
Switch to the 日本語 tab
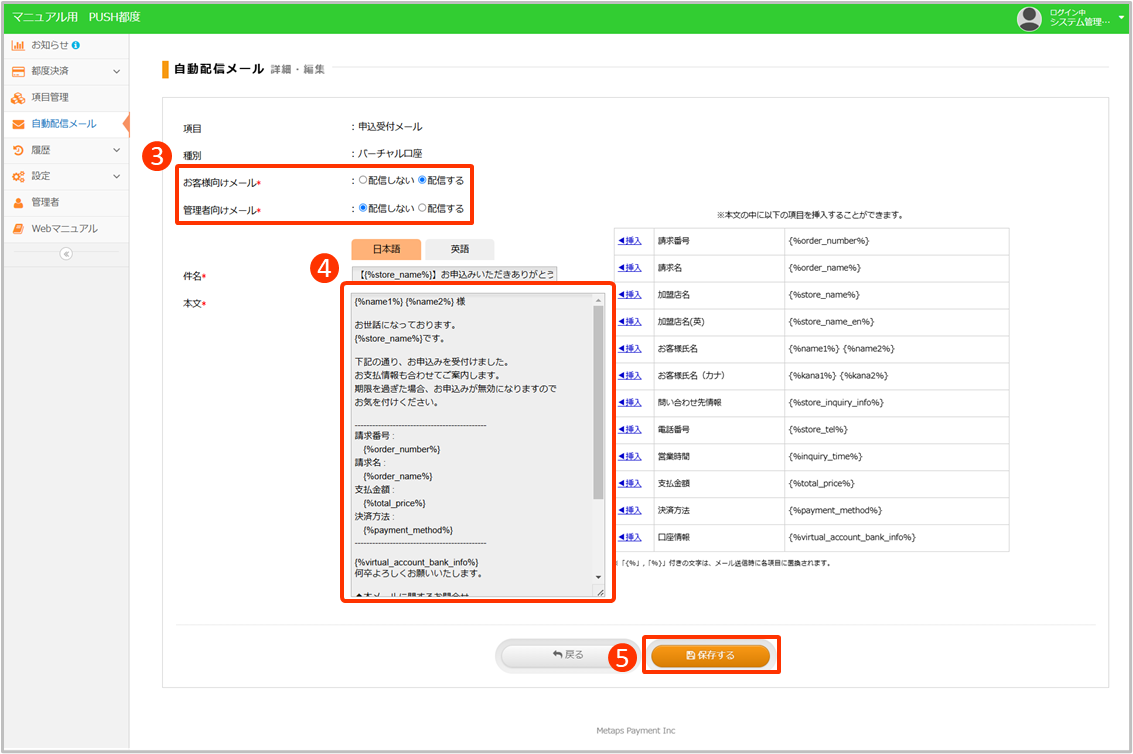386,249
